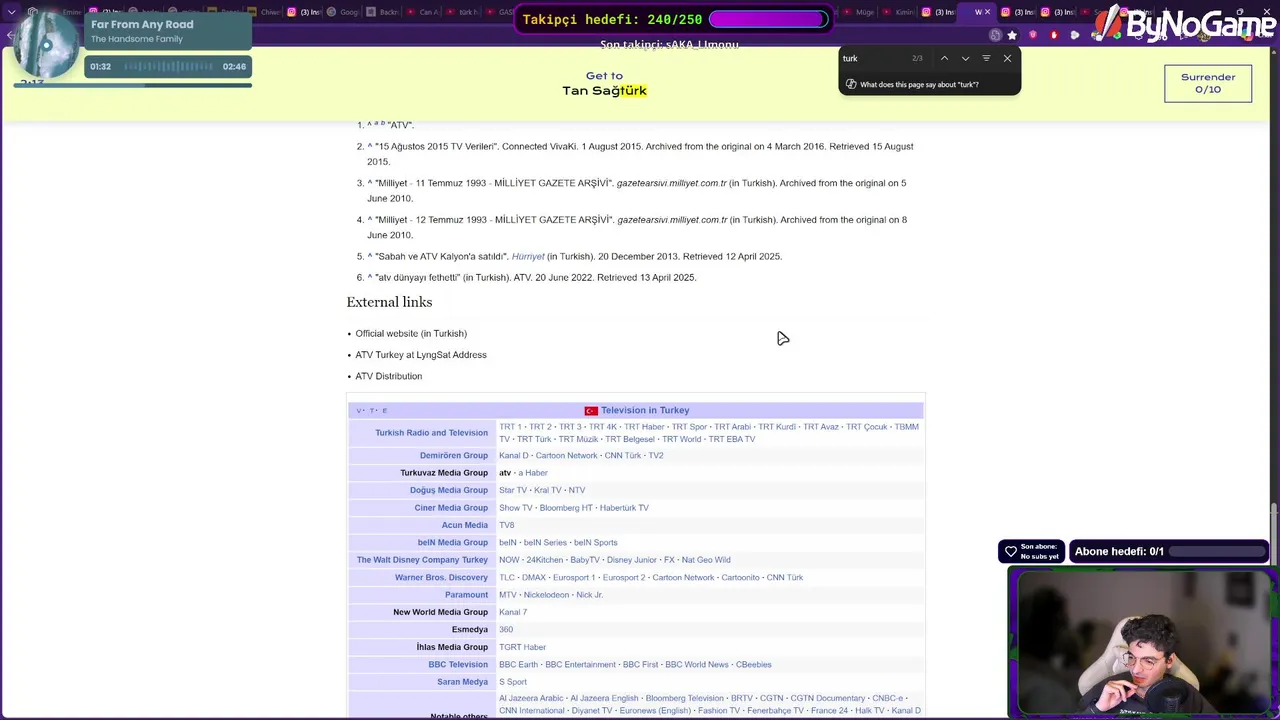This screenshot has height=720, width=1280.
Task: Switch to the Can A browser tab
Action: click(x=423, y=12)
